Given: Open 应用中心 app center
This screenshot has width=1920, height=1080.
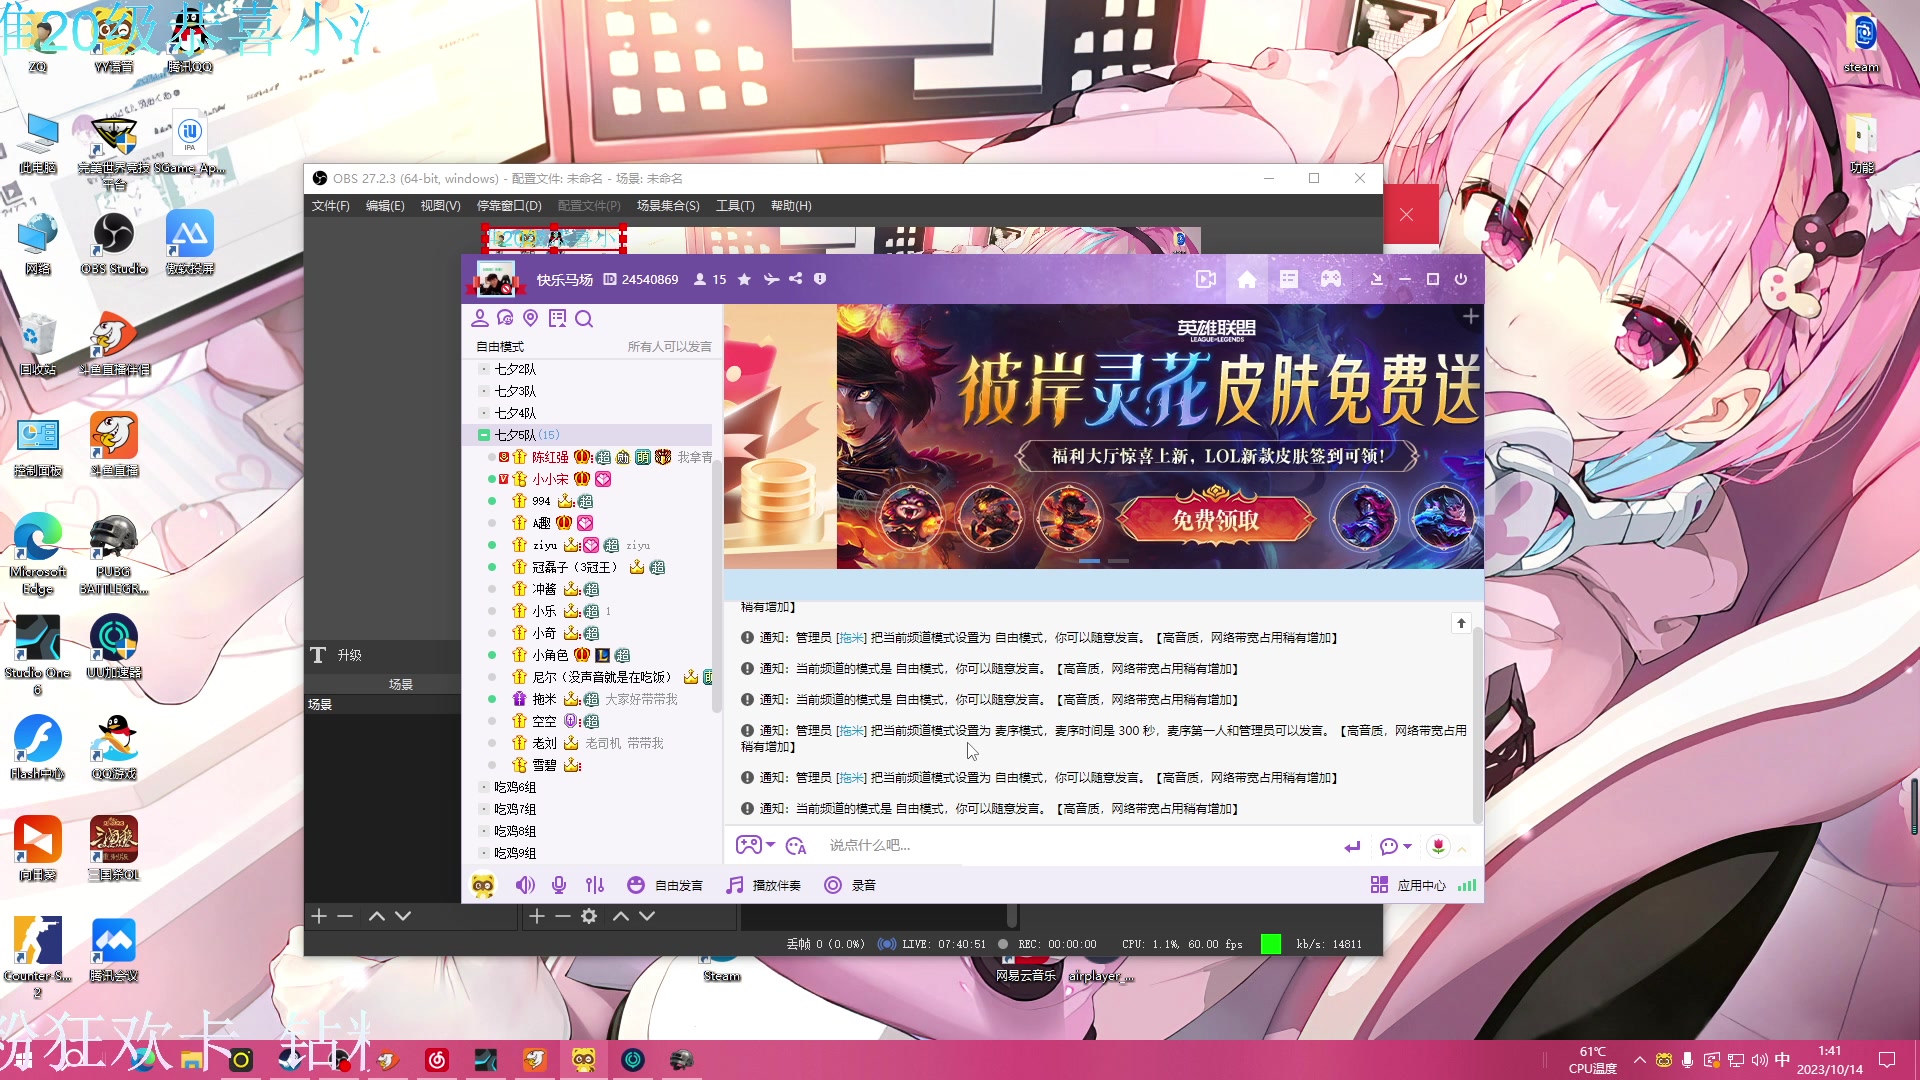Looking at the screenshot, I should tap(1408, 885).
